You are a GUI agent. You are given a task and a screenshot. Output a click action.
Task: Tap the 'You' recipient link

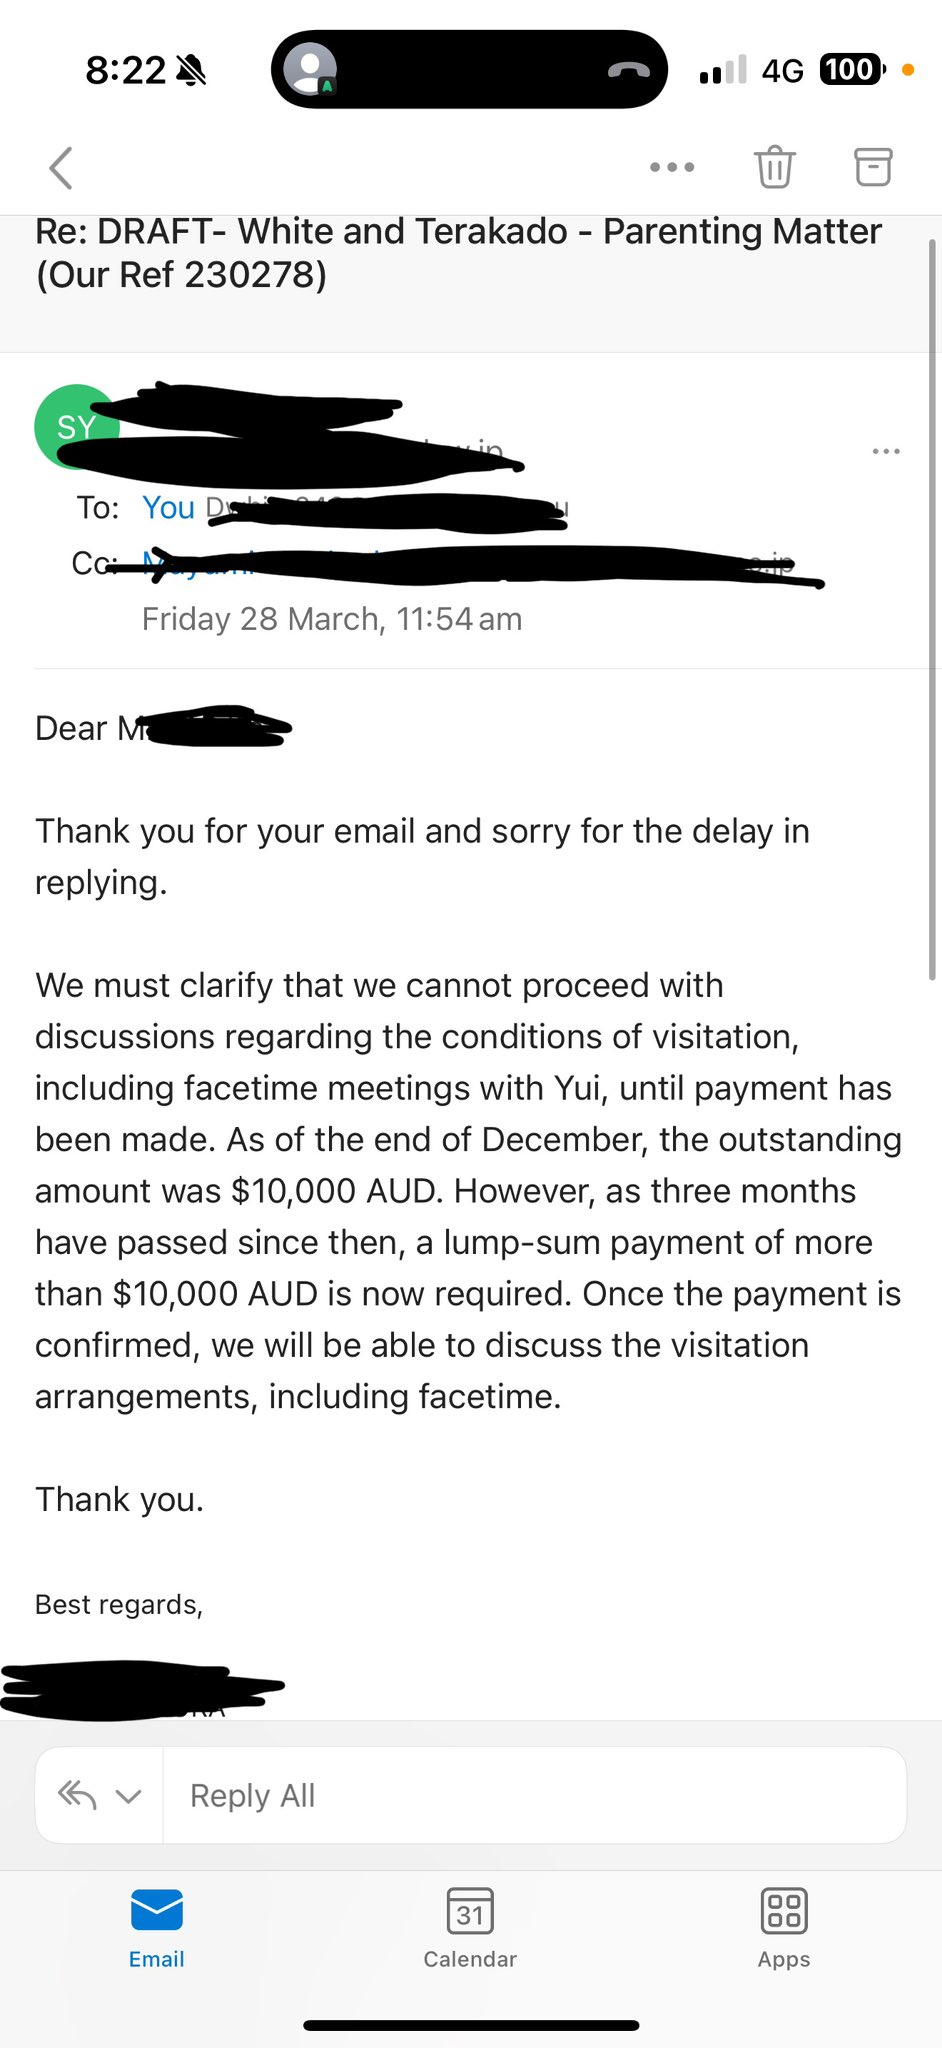point(168,508)
